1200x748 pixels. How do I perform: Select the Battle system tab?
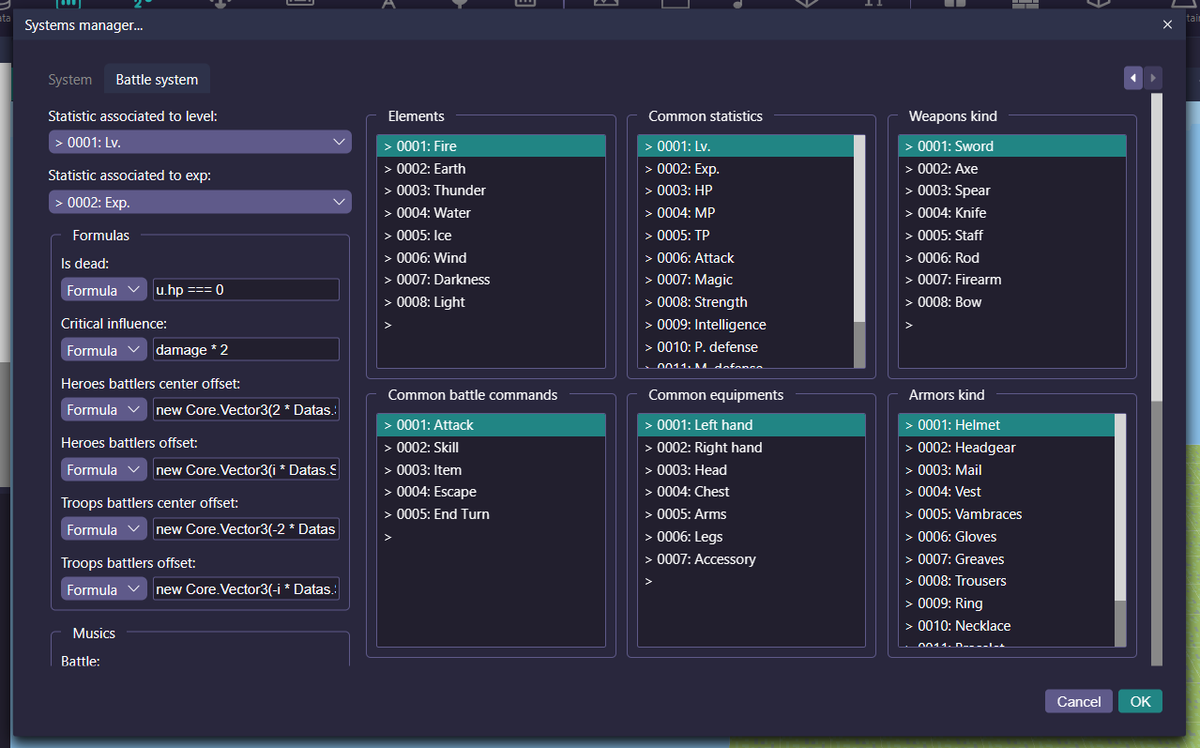(157, 79)
